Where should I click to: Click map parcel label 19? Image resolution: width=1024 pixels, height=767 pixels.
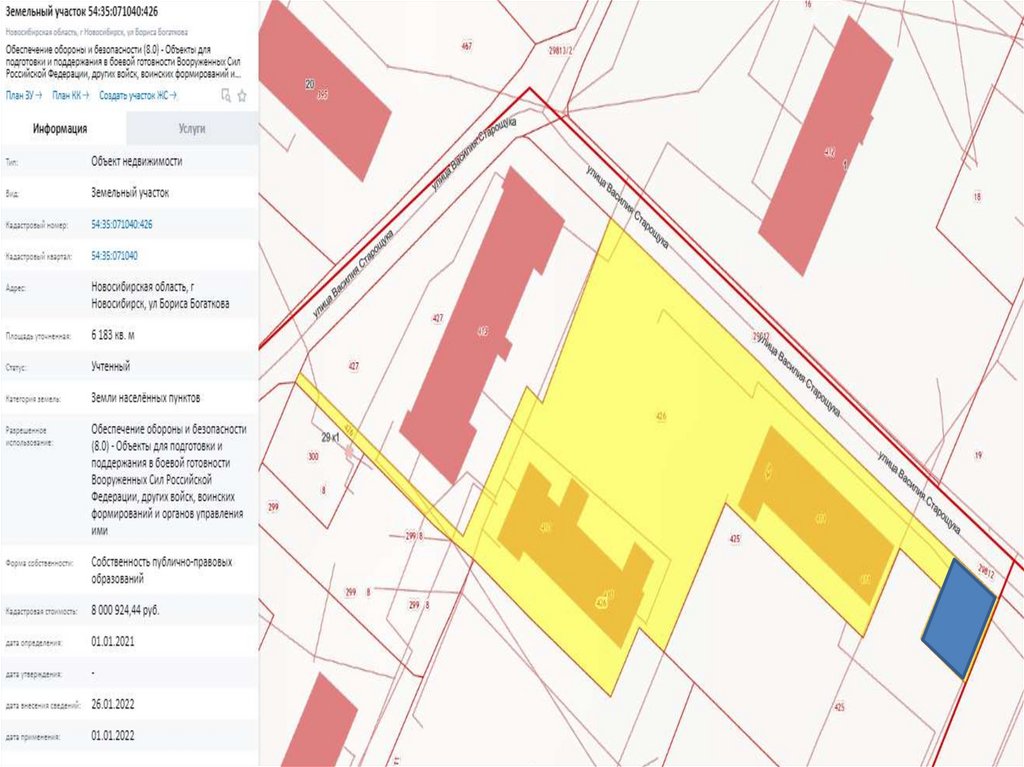978,455
